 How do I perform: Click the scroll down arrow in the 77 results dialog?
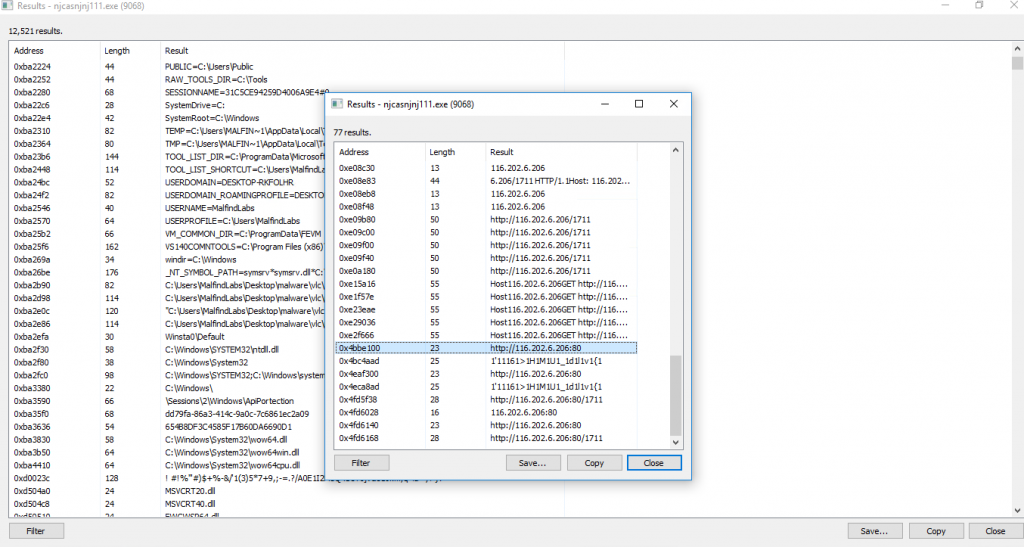click(x=675, y=442)
